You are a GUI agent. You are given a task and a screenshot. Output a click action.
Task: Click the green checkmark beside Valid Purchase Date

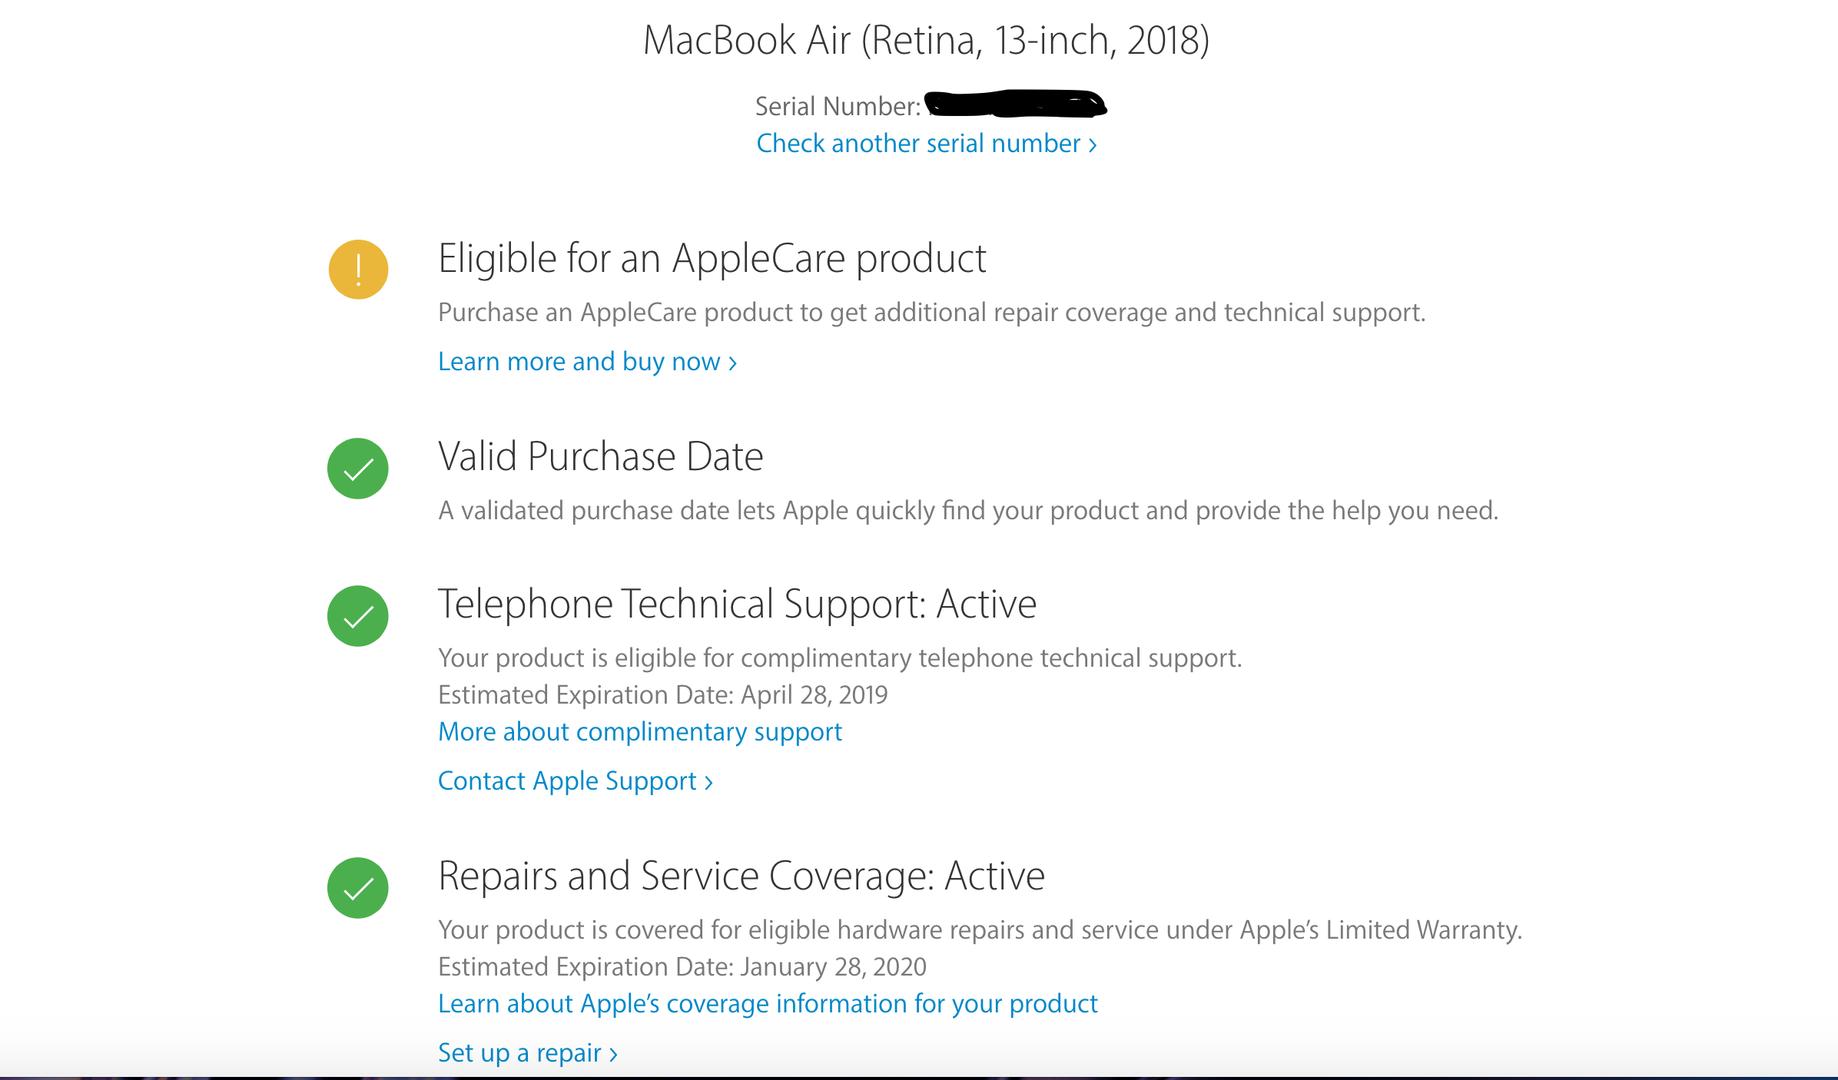pyautogui.click(x=358, y=468)
